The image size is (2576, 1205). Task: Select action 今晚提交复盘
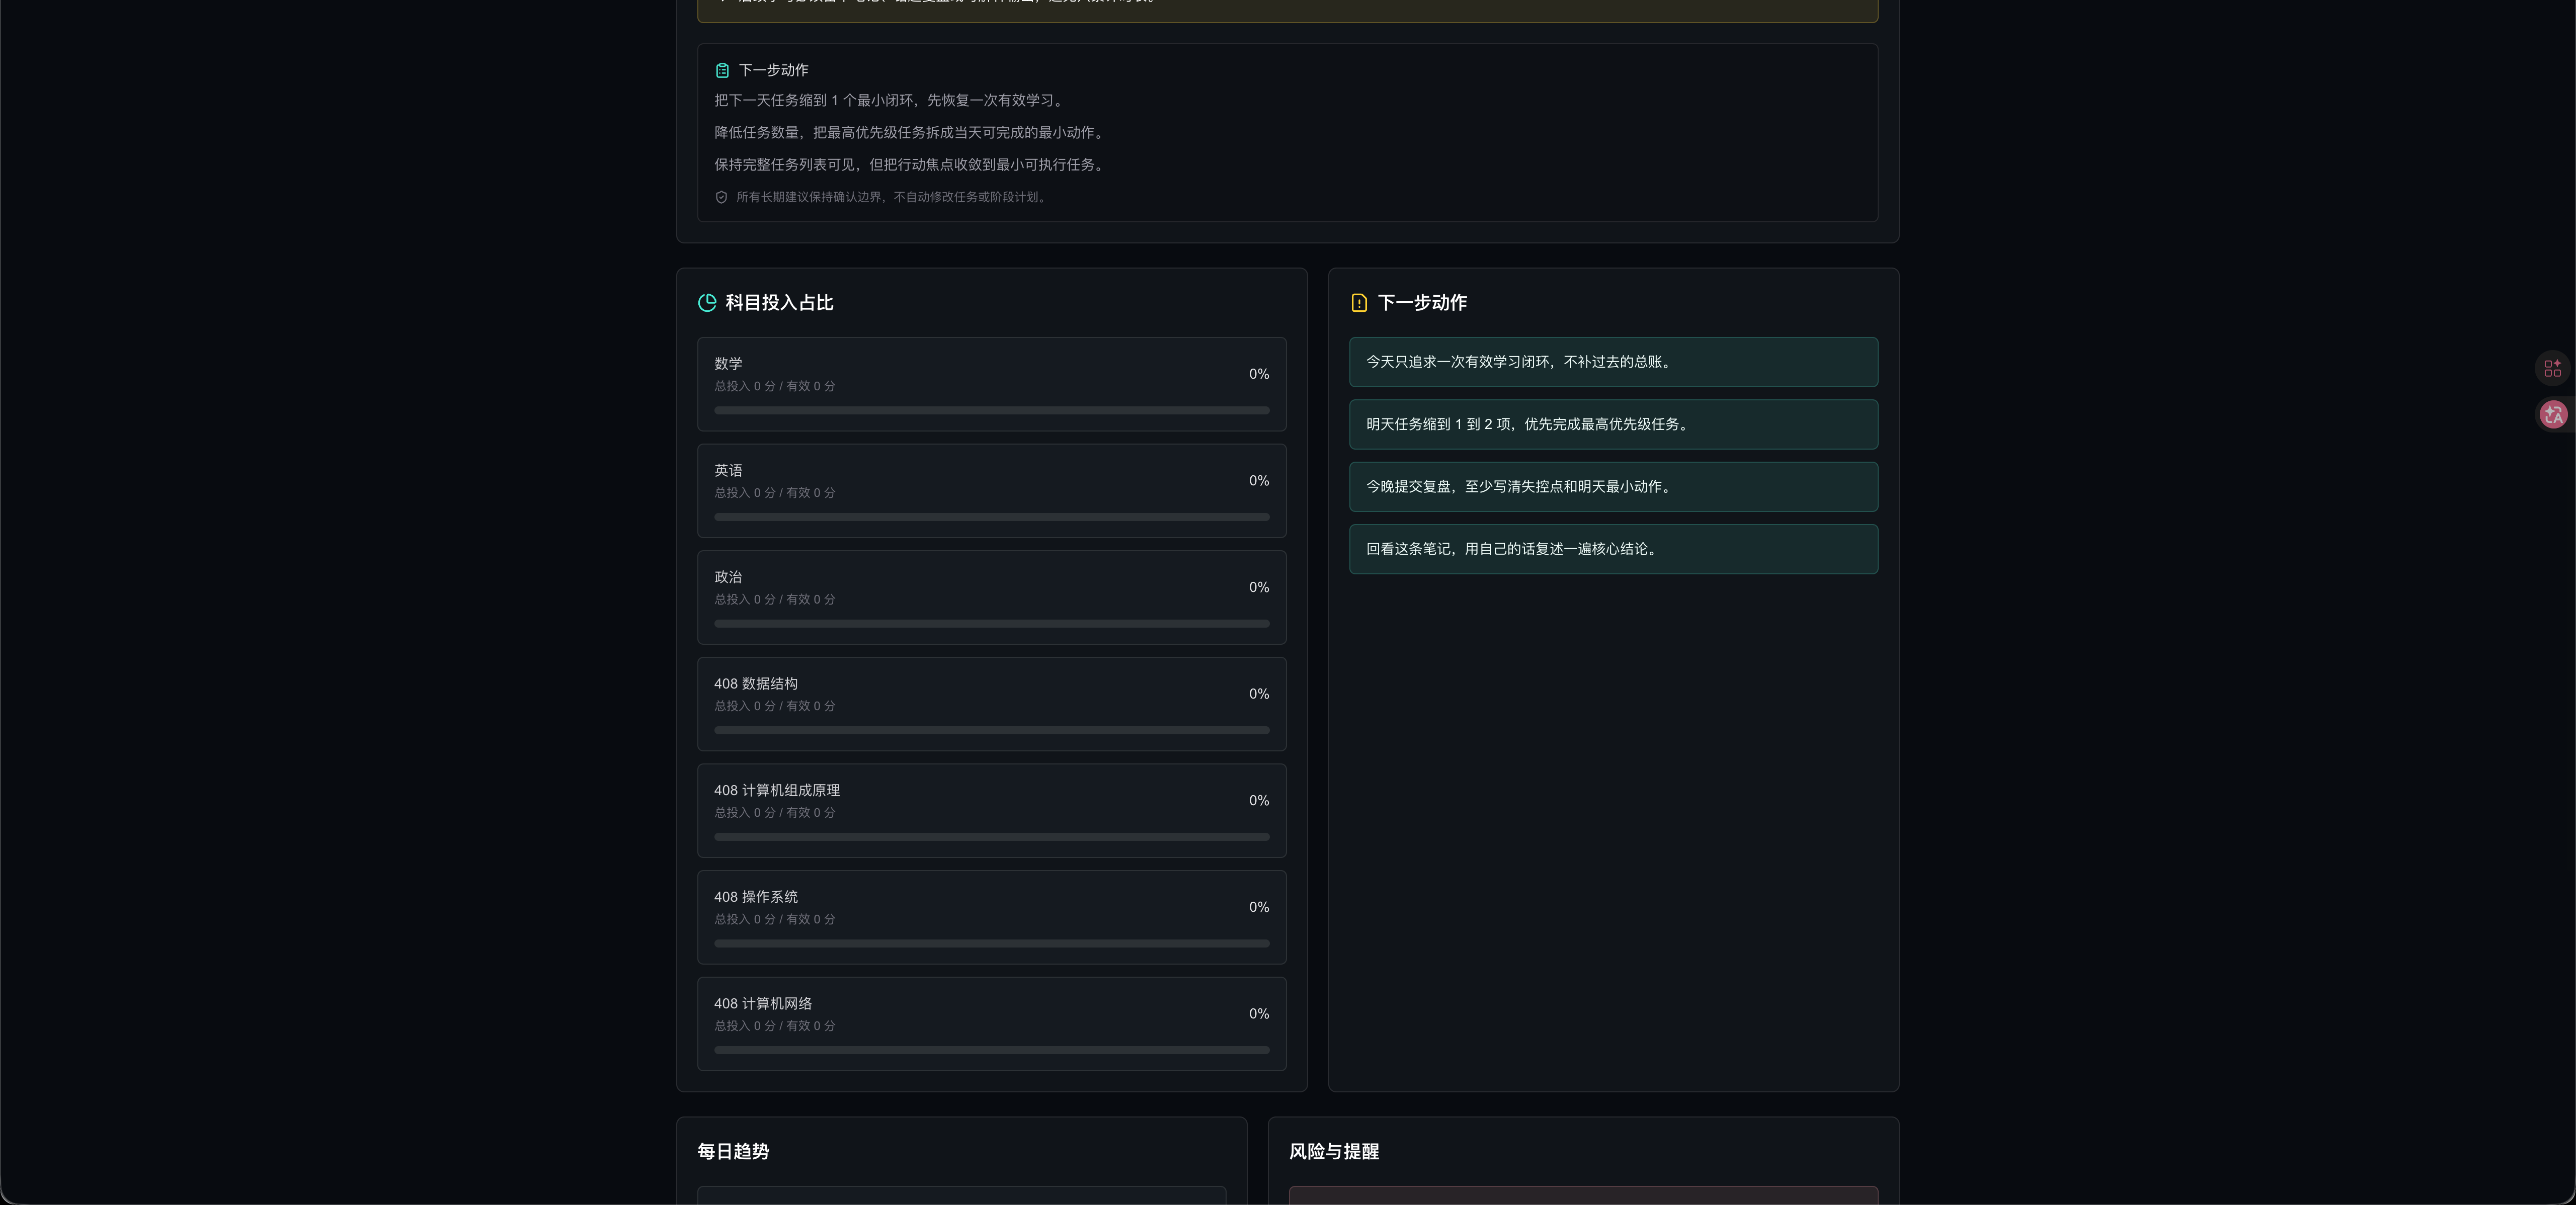(x=1613, y=487)
